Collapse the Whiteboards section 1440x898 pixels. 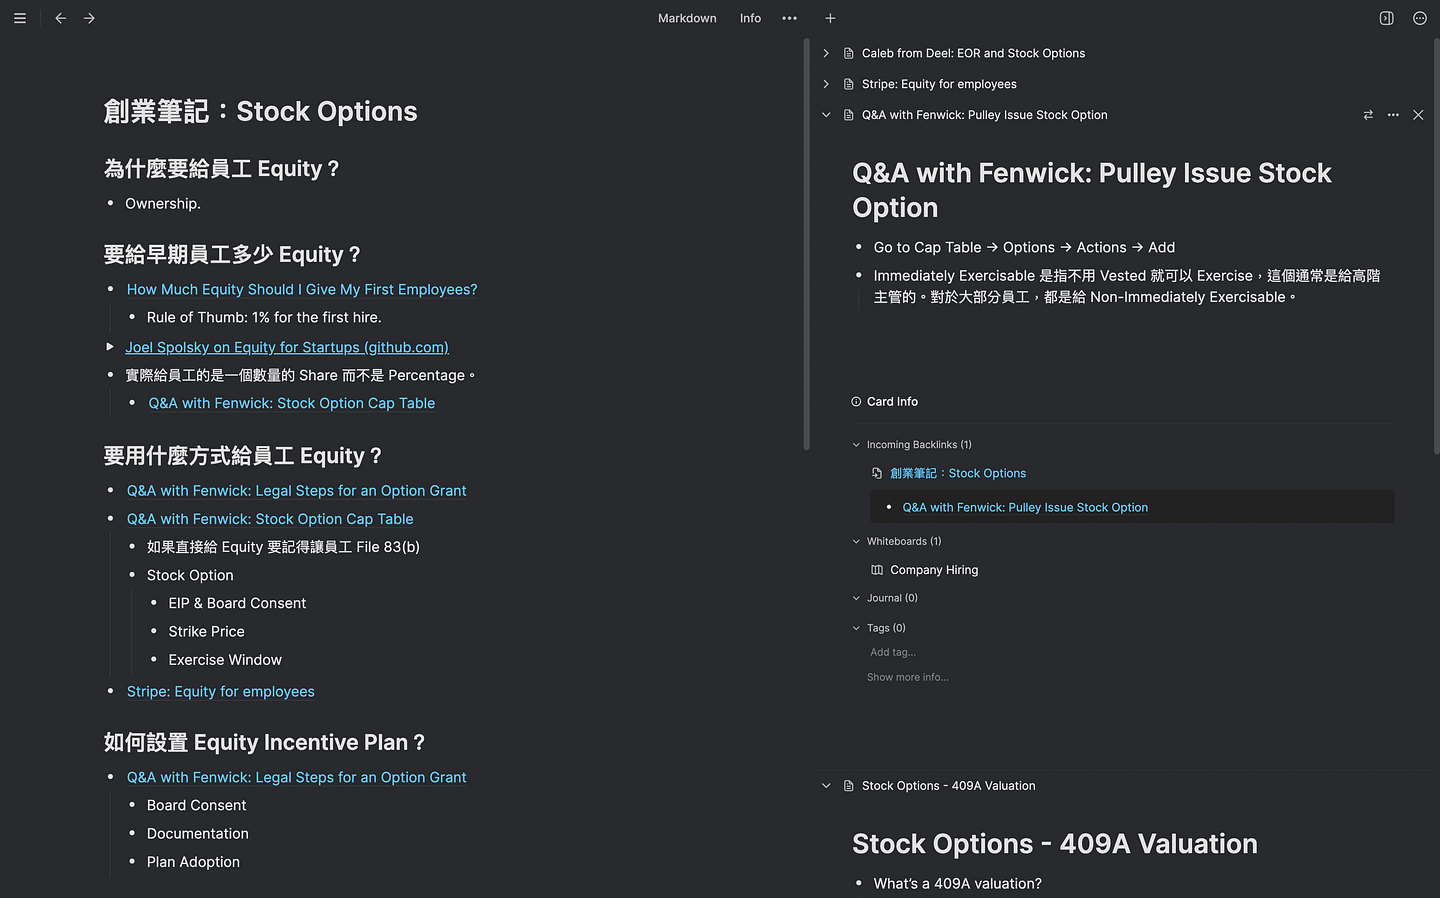point(856,541)
